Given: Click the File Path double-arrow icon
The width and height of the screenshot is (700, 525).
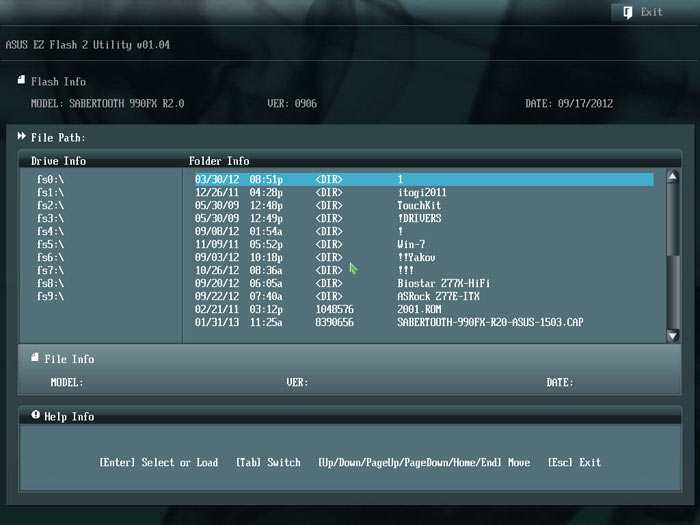Looking at the screenshot, I should coord(21,136).
